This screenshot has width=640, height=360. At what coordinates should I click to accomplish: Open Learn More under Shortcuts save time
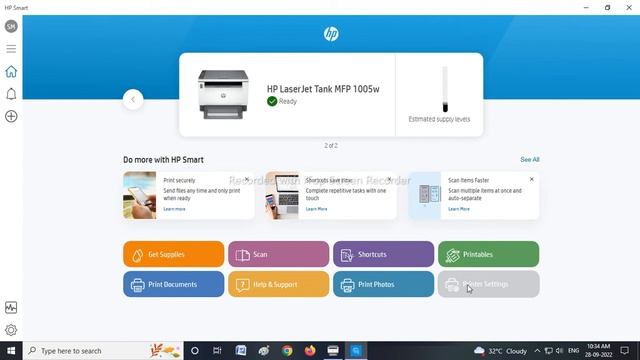(x=316, y=209)
